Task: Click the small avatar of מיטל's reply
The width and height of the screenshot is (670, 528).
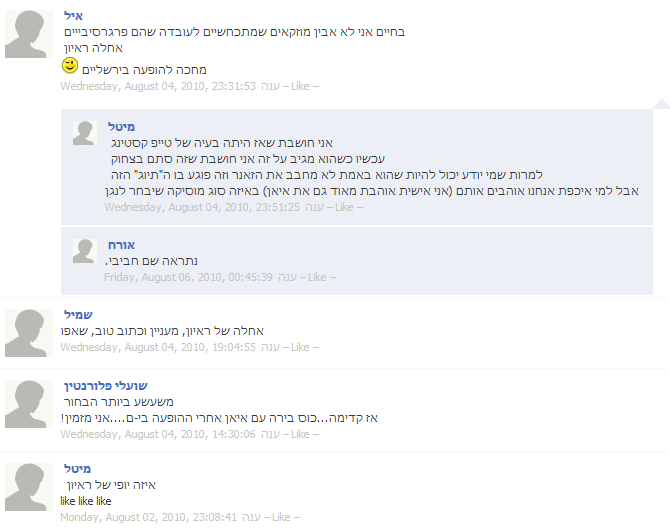Action: click(85, 133)
